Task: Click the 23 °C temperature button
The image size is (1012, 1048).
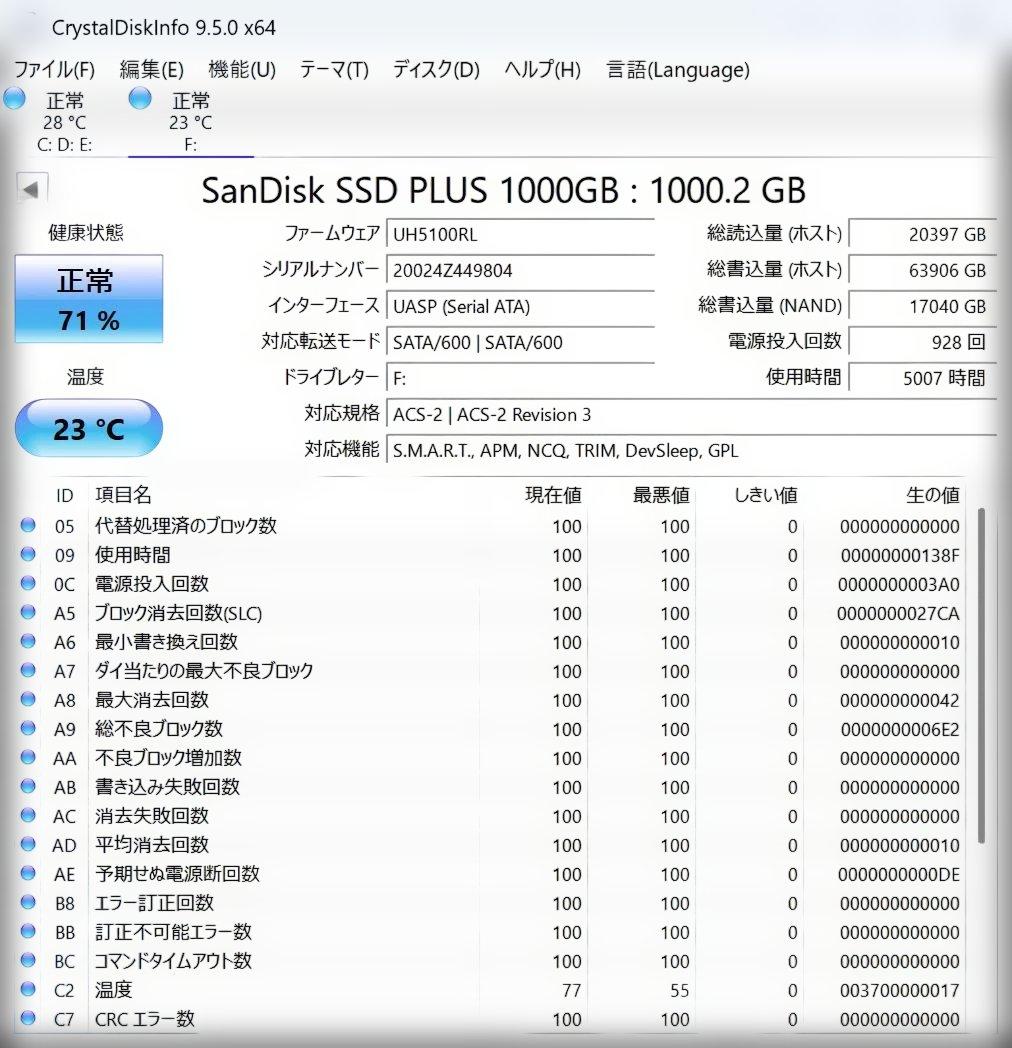Action: point(89,428)
